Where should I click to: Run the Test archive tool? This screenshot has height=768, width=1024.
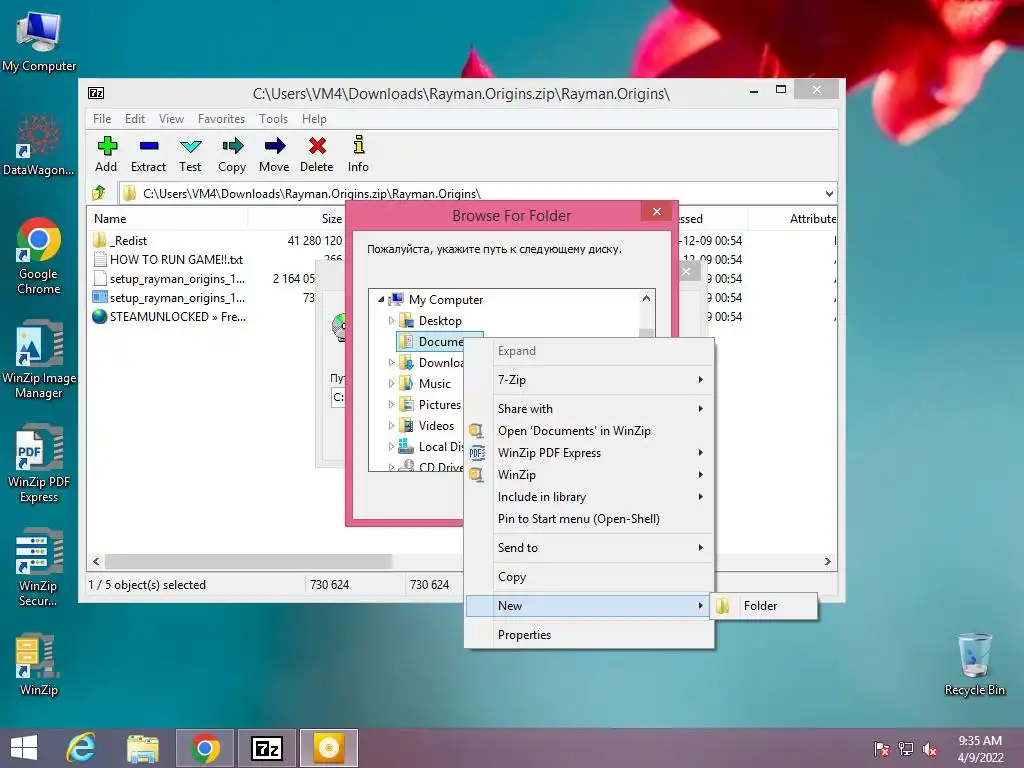190,155
